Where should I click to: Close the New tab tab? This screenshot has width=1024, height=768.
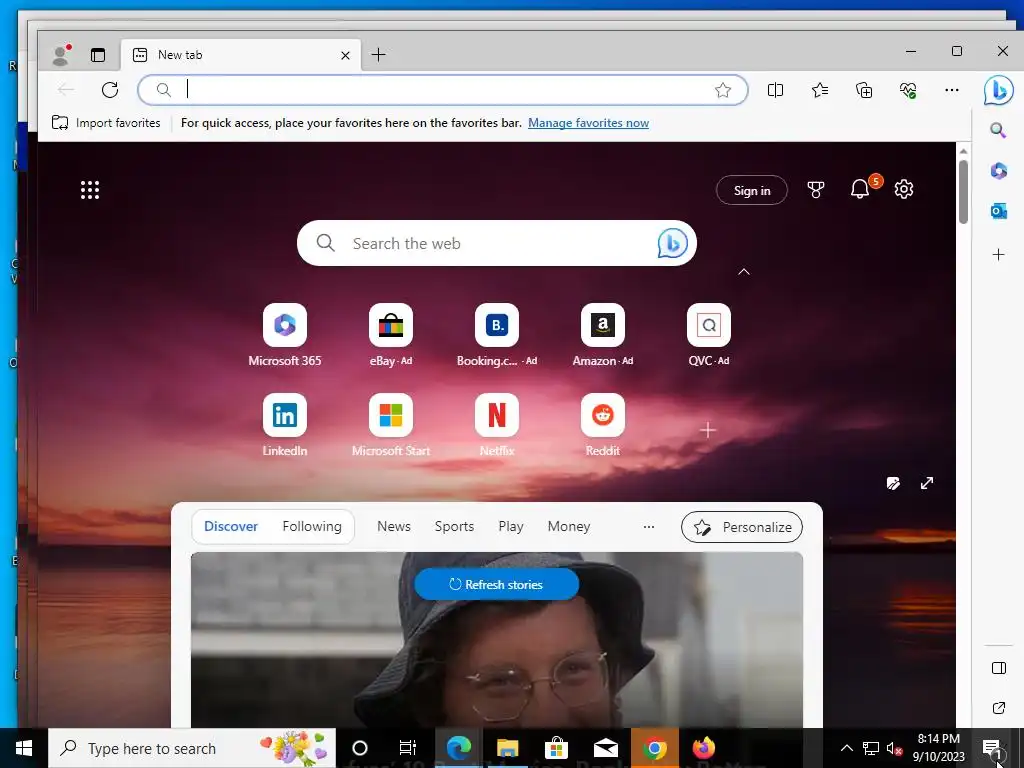[x=345, y=56]
